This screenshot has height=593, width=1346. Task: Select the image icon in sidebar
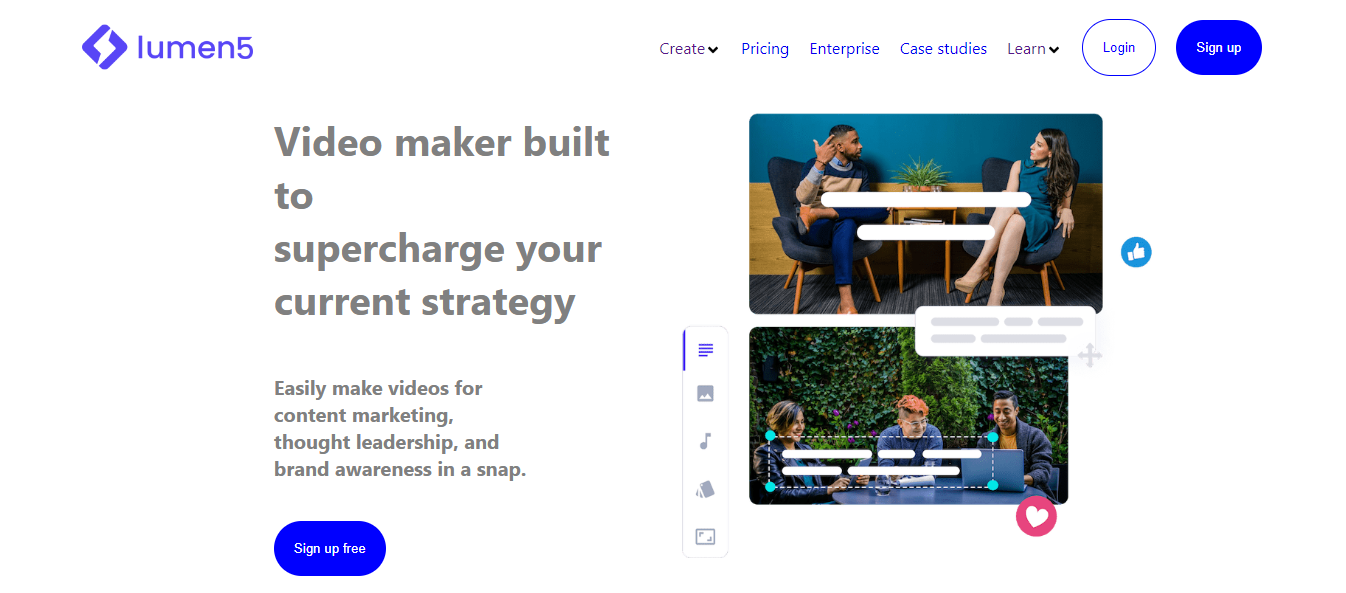[705, 394]
